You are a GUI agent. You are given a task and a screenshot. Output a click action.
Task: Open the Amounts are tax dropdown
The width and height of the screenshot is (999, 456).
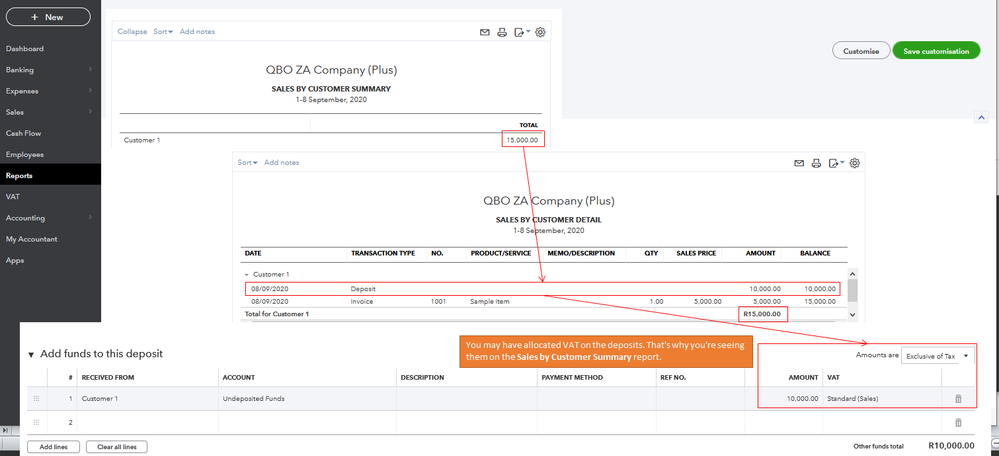(x=938, y=356)
